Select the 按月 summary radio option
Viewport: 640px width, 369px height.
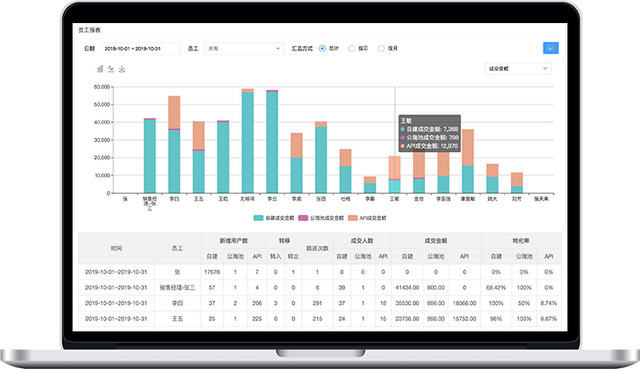coord(381,48)
